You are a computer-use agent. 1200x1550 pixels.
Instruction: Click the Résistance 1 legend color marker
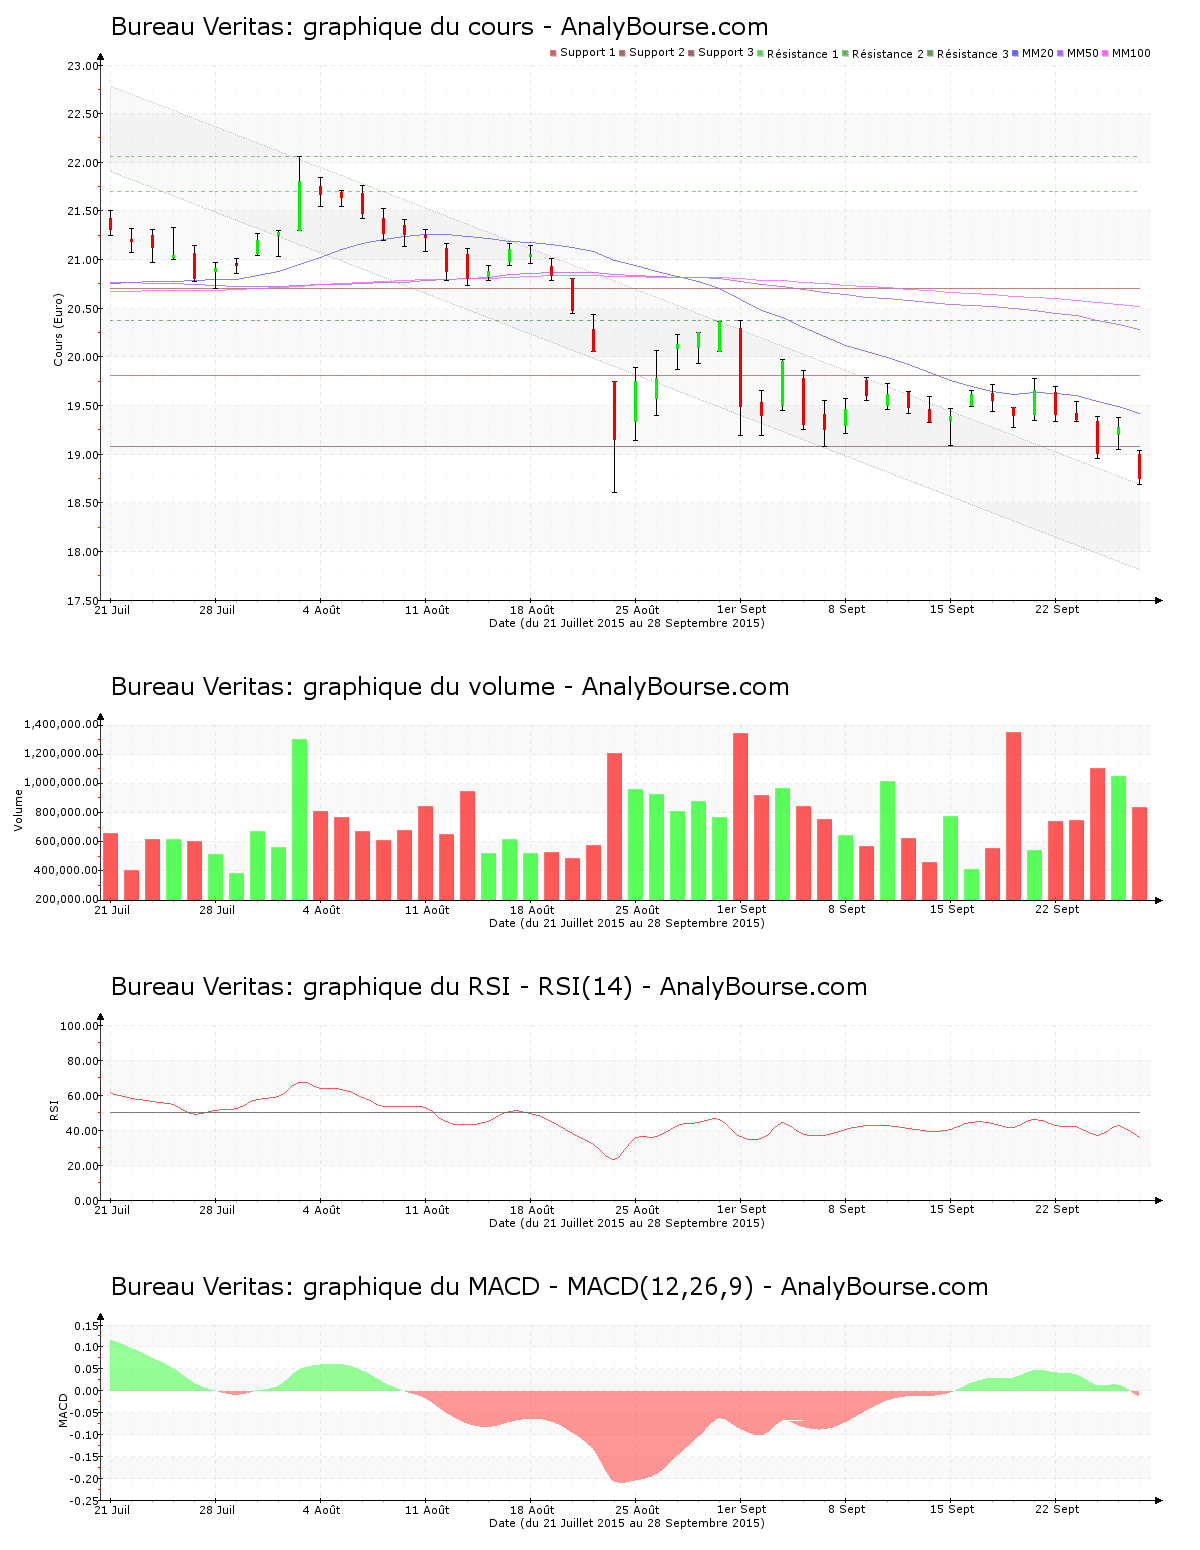(761, 53)
